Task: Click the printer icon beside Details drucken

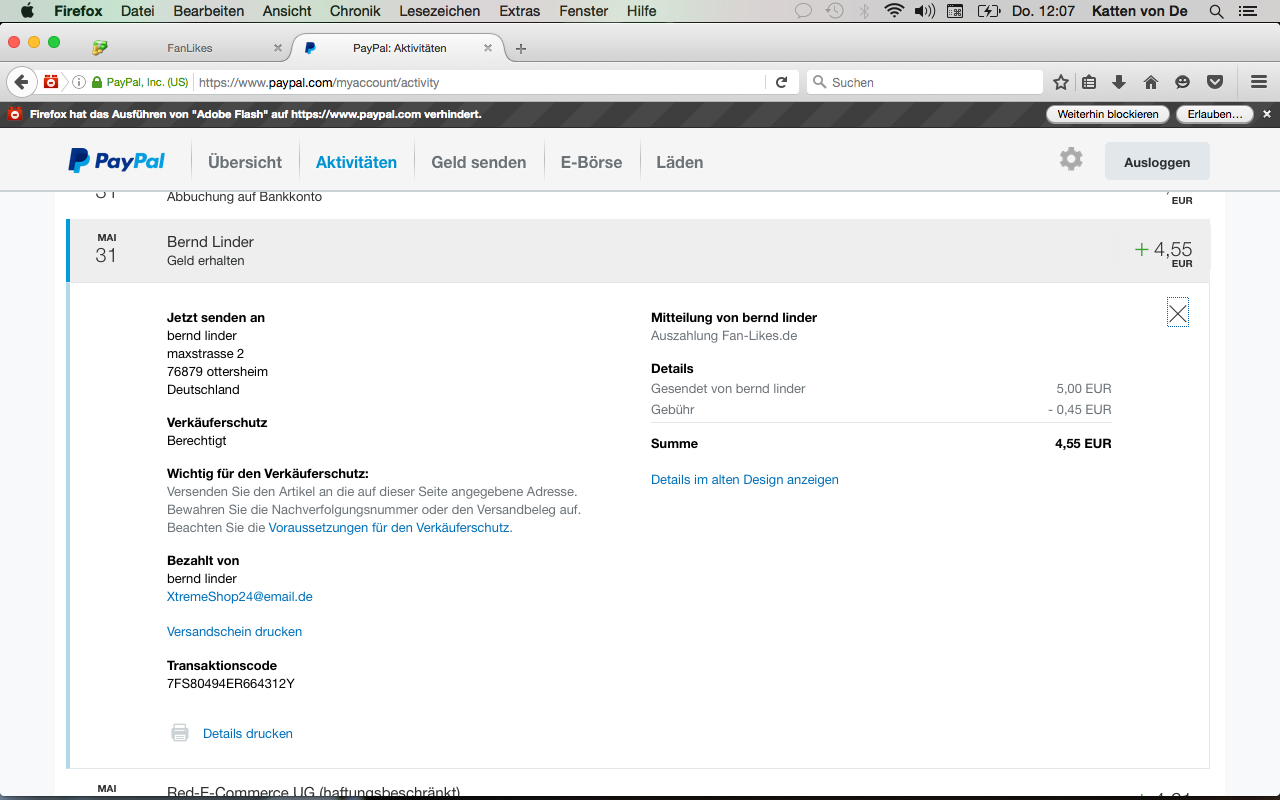Action: 180,733
